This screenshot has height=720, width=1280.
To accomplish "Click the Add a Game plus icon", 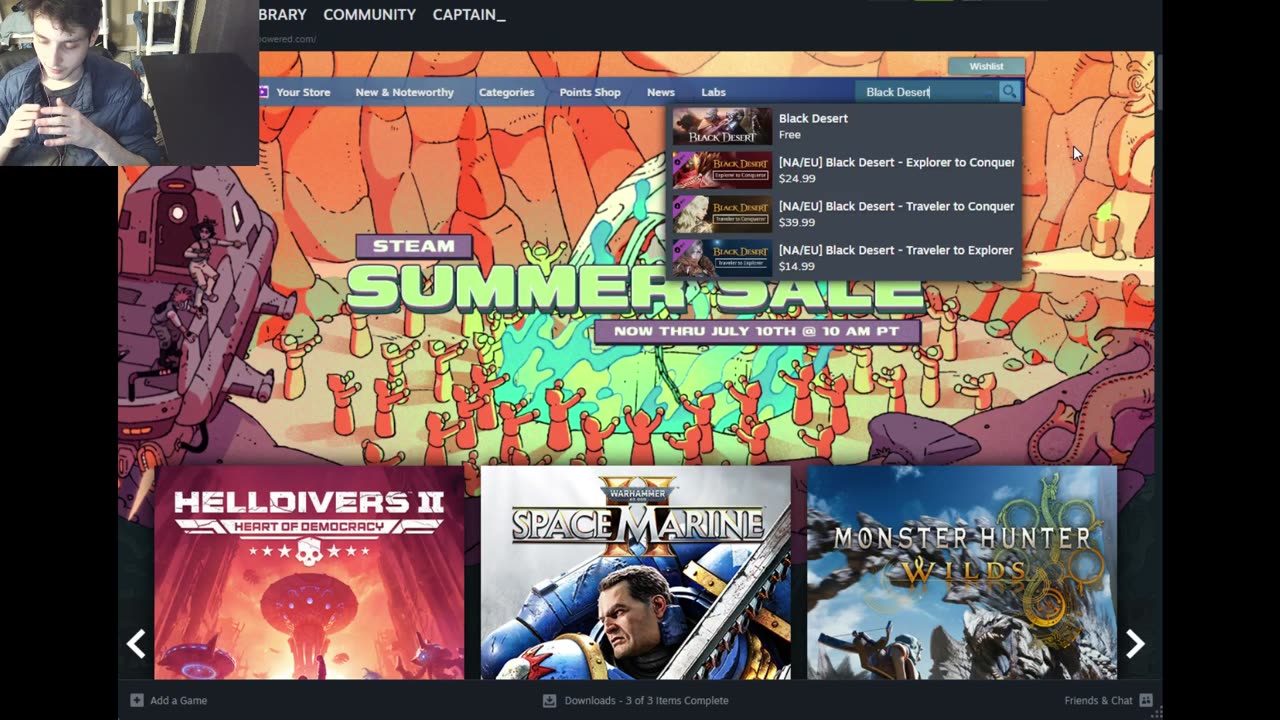I will pyautogui.click(x=137, y=700).
